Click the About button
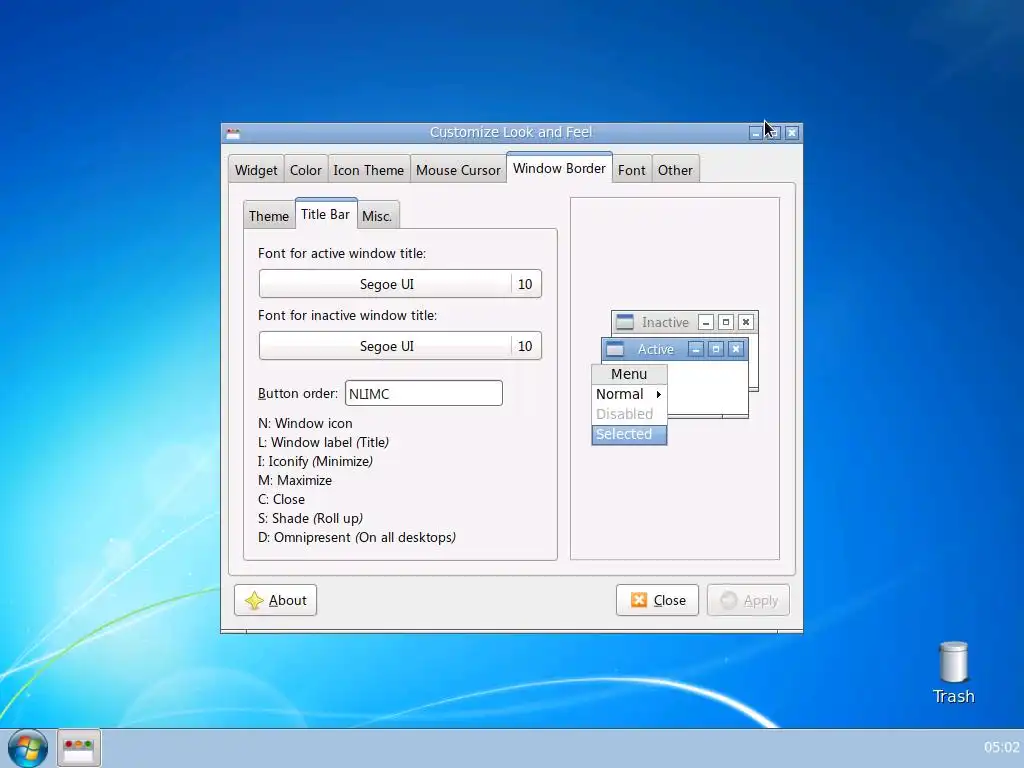This screenshot has height=768, width=1024. click(276, 600)
